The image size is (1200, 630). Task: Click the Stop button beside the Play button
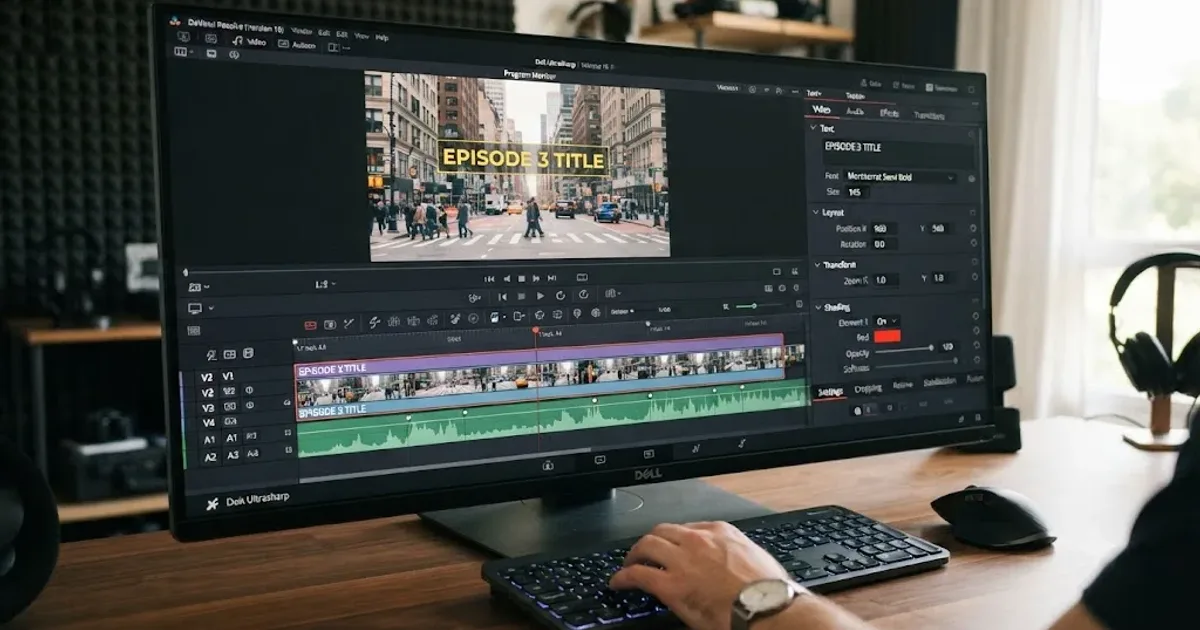click(521, 296)
